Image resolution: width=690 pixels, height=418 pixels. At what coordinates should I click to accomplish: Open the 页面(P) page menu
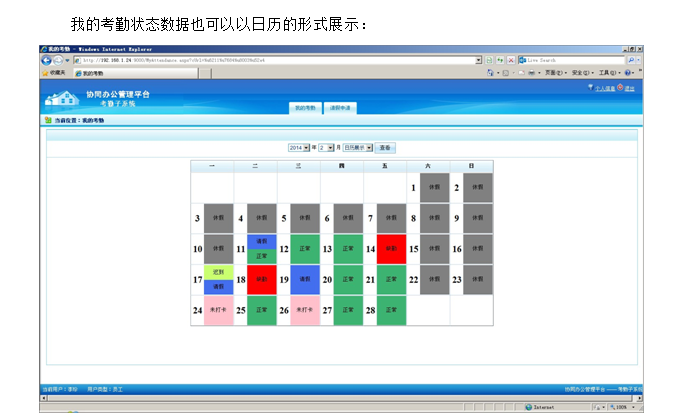(556, 73)
